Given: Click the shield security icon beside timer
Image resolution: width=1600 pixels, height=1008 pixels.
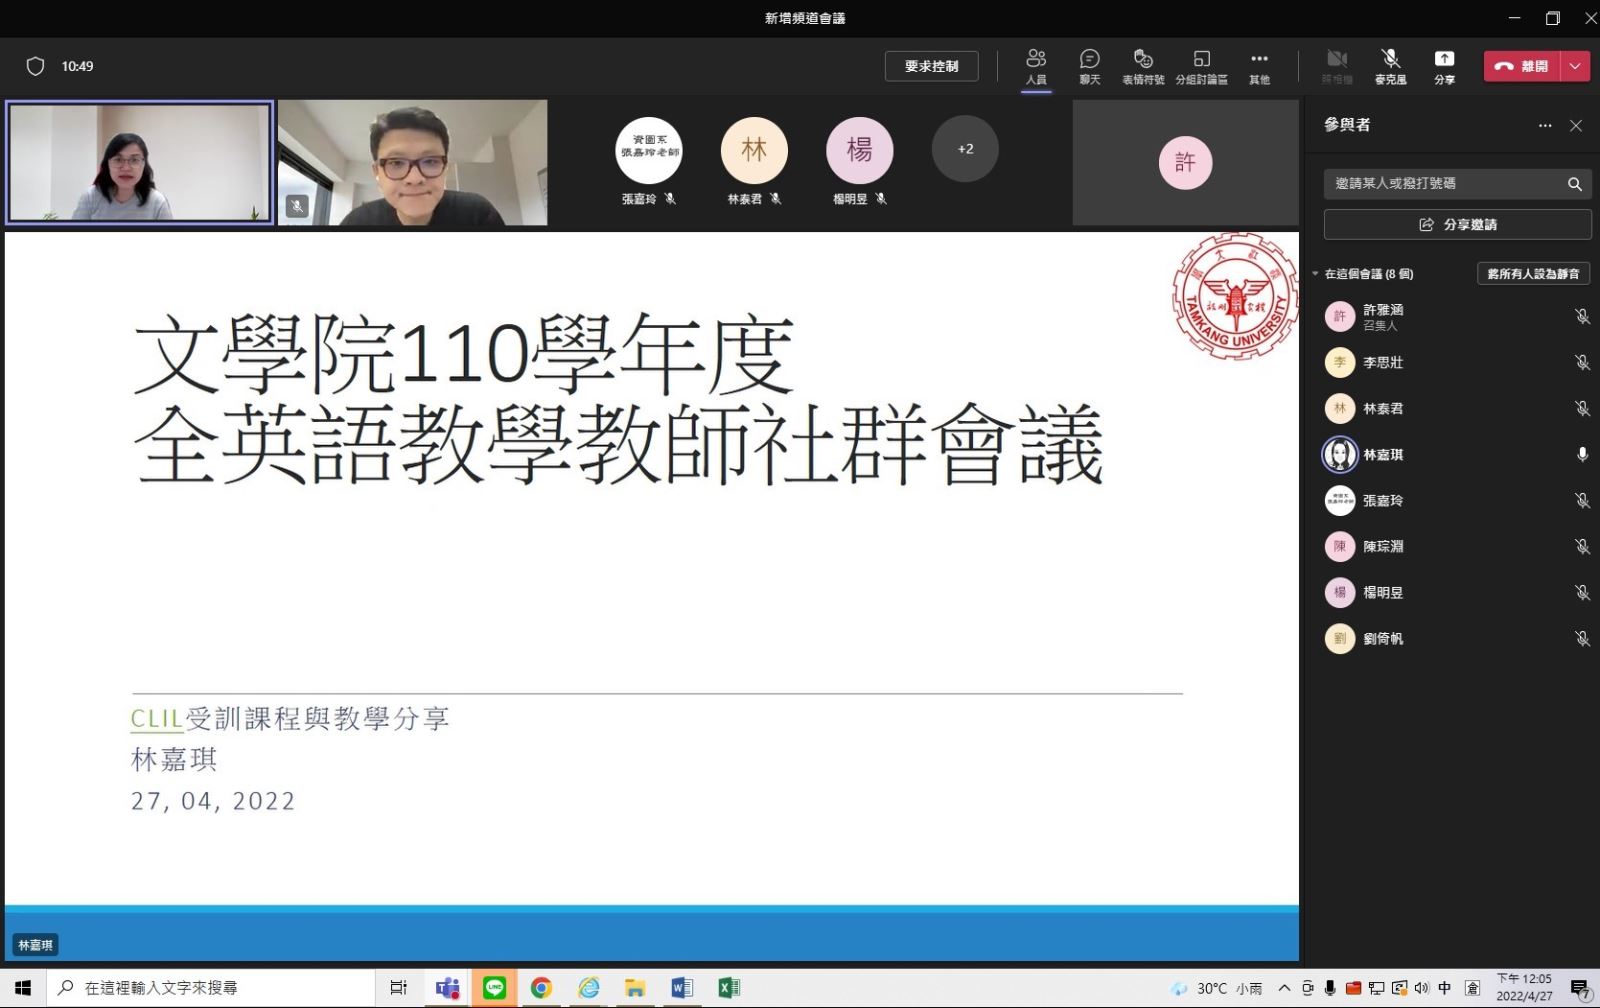Looking at the screenshot, I should tap(35, 66).
